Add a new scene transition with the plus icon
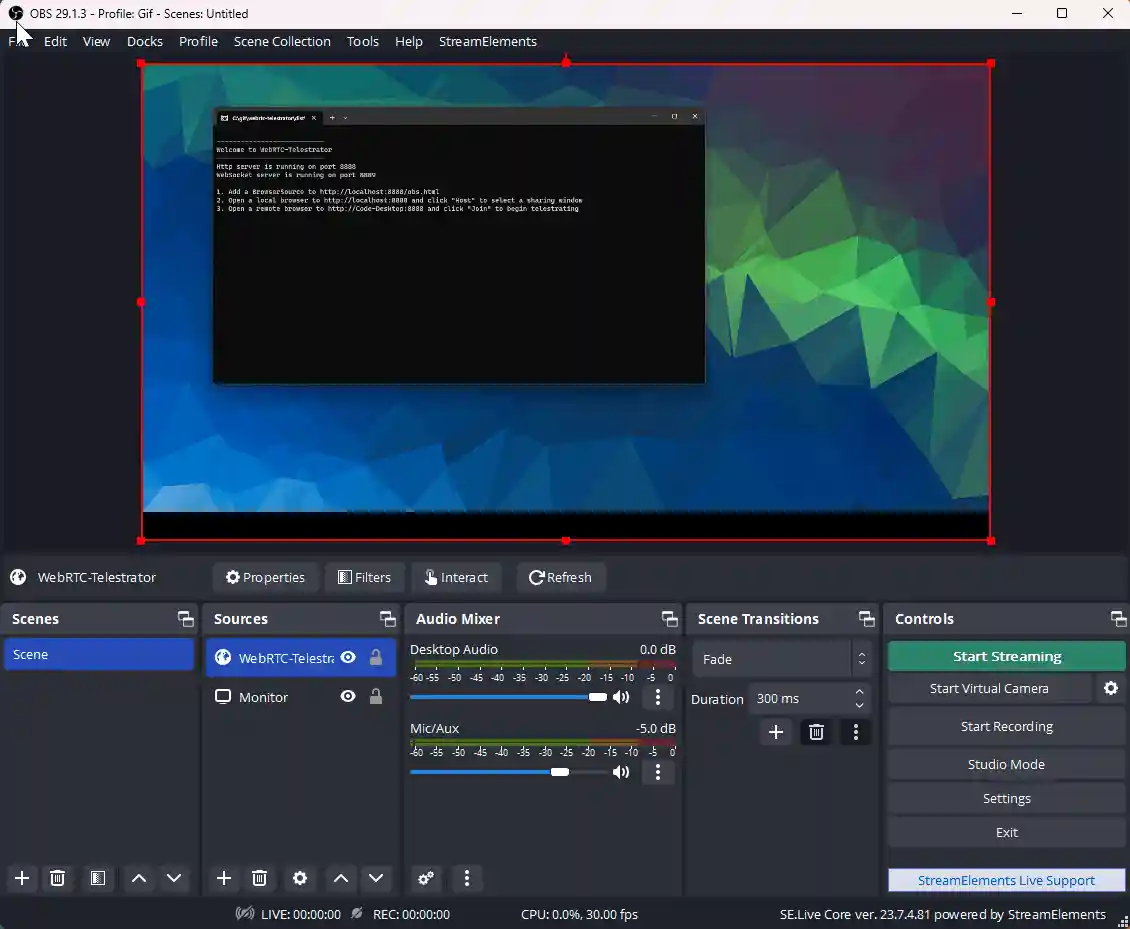1130x929 pixels. click(777, 732)
